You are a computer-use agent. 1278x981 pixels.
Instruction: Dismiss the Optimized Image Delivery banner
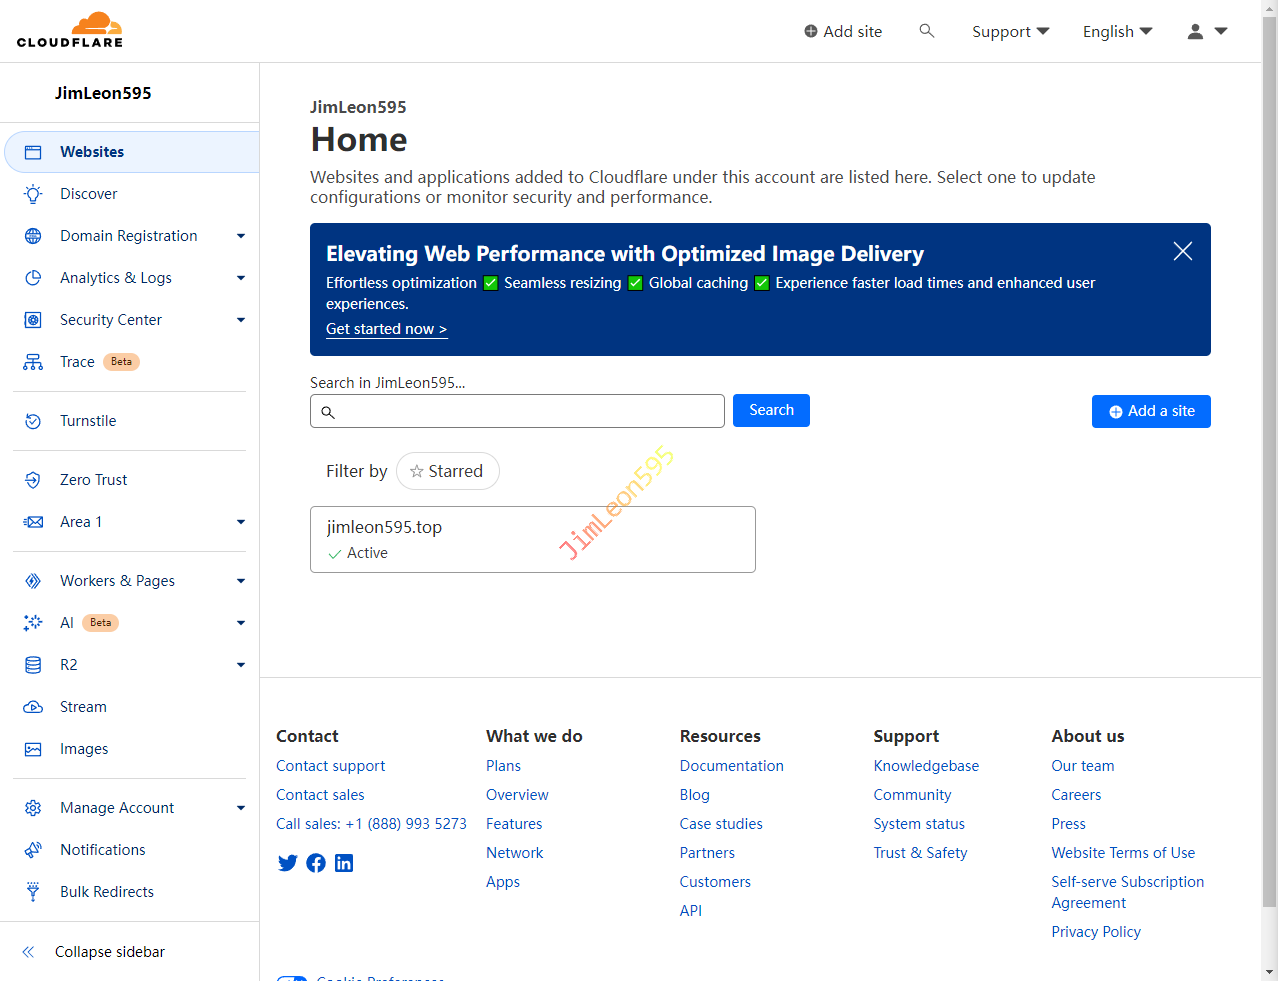coord(1182,252)
